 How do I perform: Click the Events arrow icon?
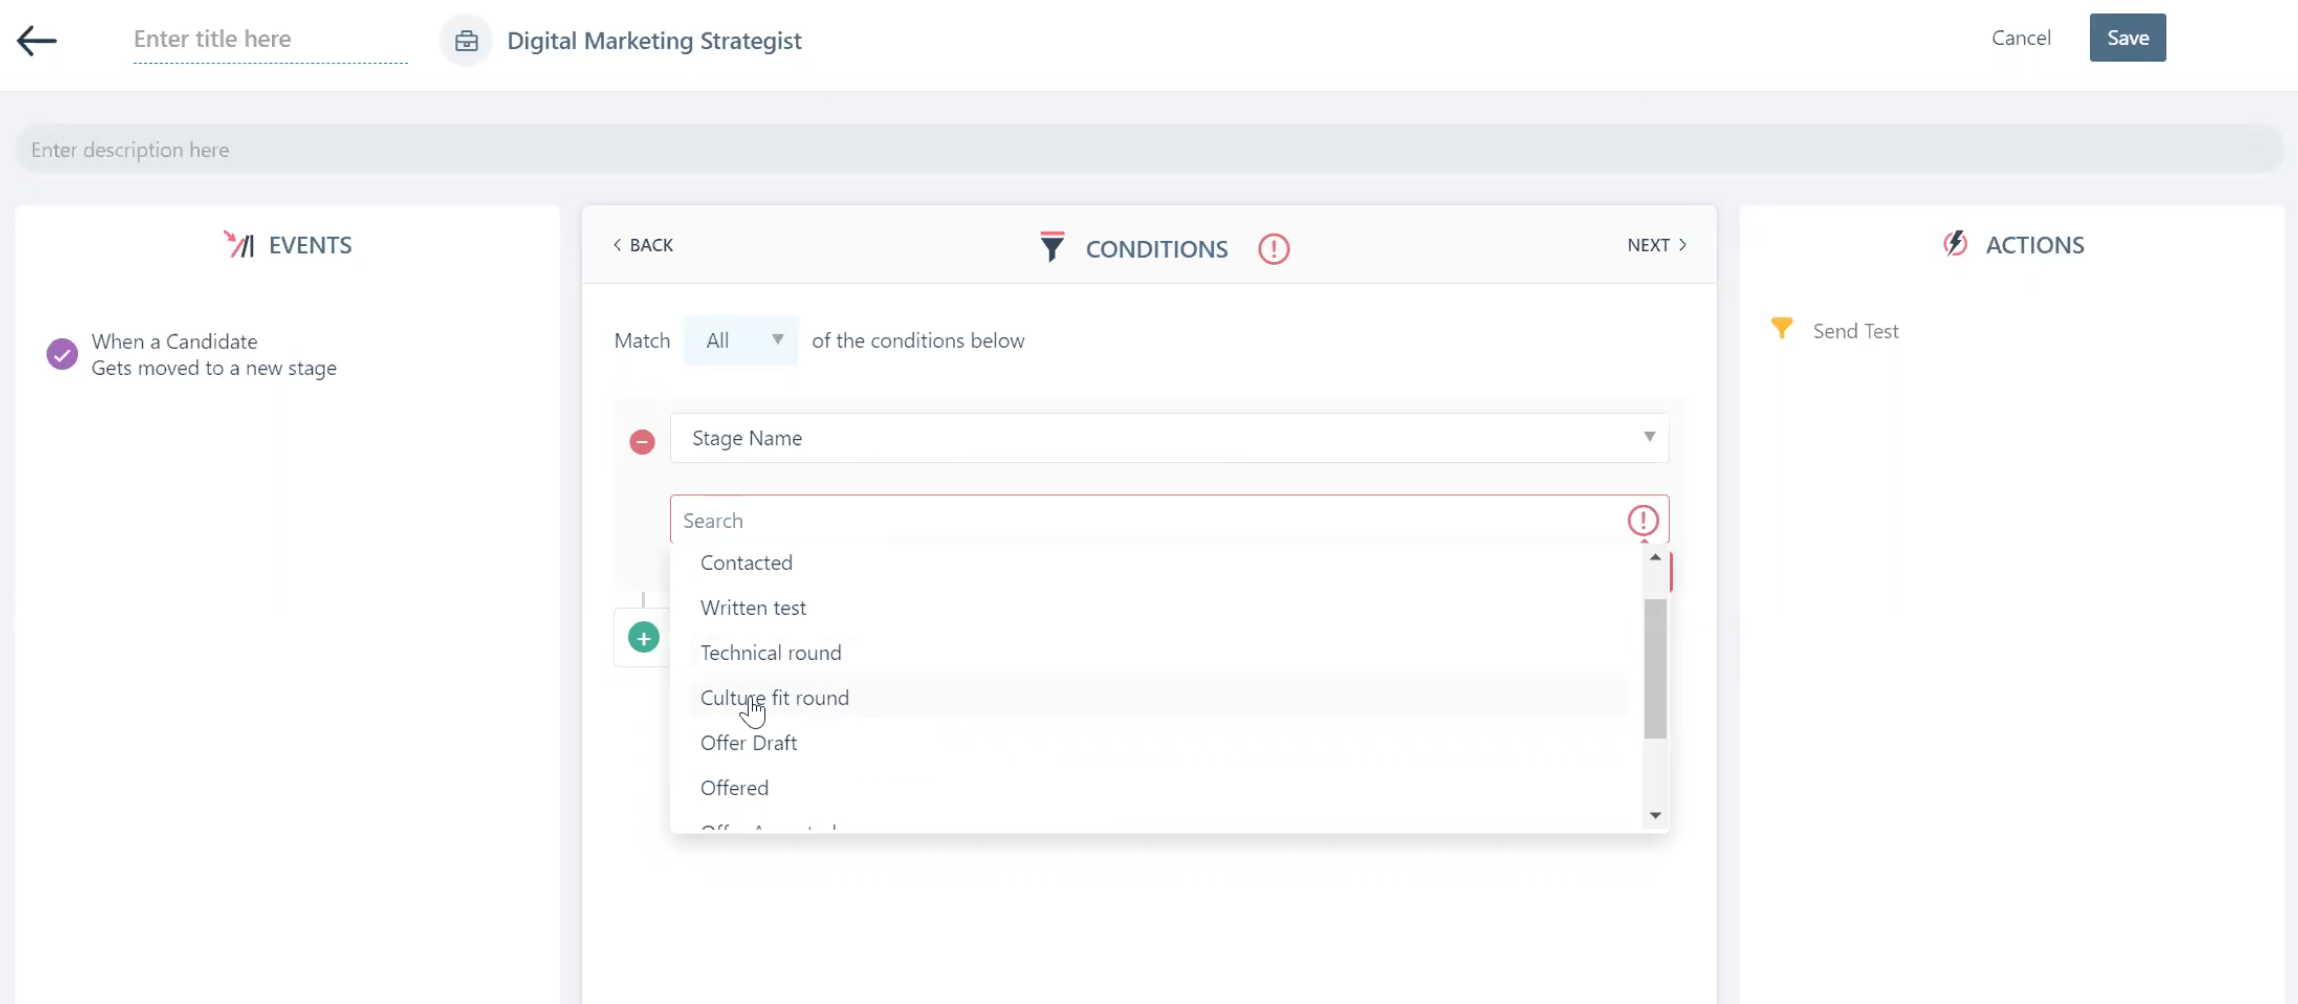point(239,244)
